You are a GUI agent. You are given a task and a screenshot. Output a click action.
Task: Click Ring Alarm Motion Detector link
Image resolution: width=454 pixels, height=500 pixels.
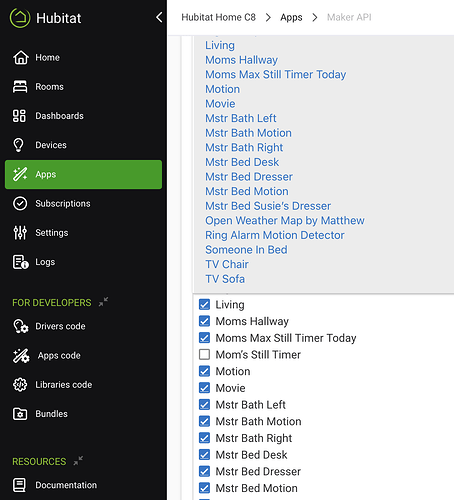(275, 235)
